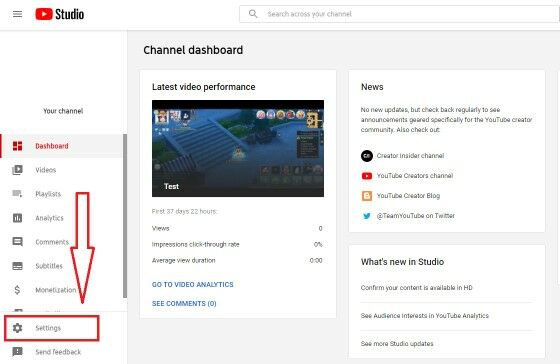
Task: Click 'See more Studio updates'
Action: 397,343
